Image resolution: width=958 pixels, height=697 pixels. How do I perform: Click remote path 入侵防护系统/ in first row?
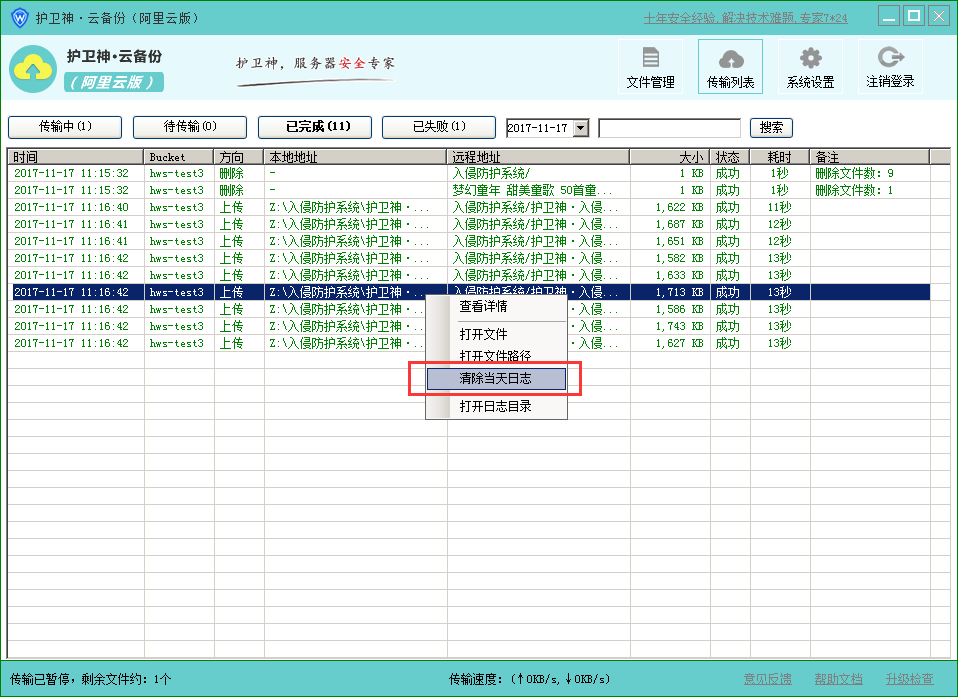491,173
